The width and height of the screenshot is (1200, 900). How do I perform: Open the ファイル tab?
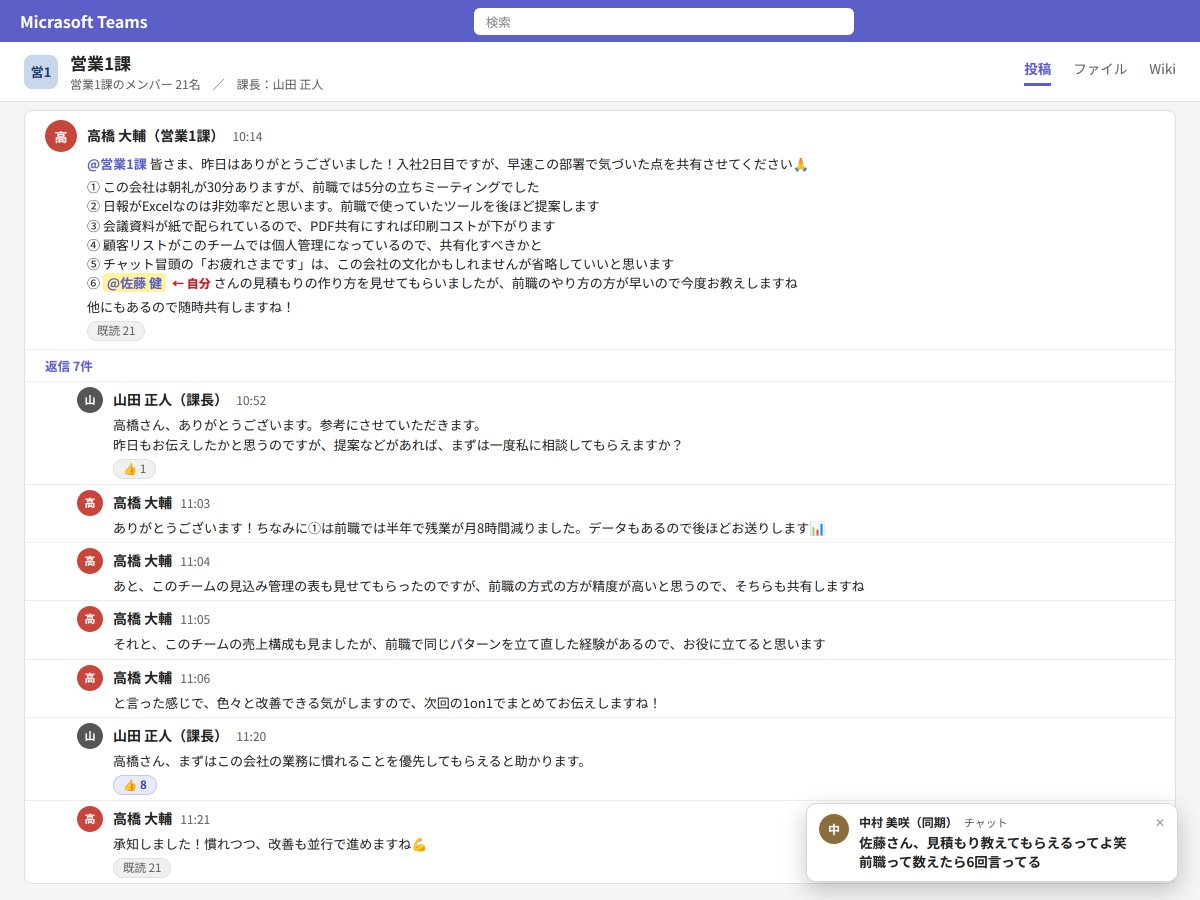[x=1100, y=69]
